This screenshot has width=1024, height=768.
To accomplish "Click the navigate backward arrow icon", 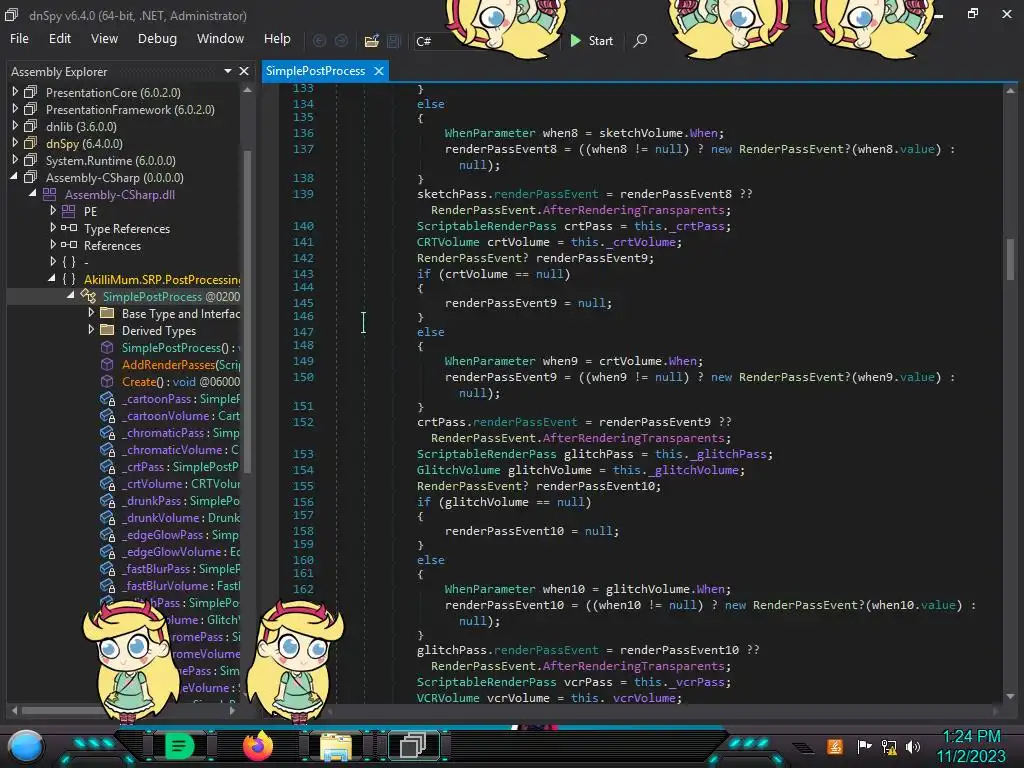I will (x=319, y=40).
